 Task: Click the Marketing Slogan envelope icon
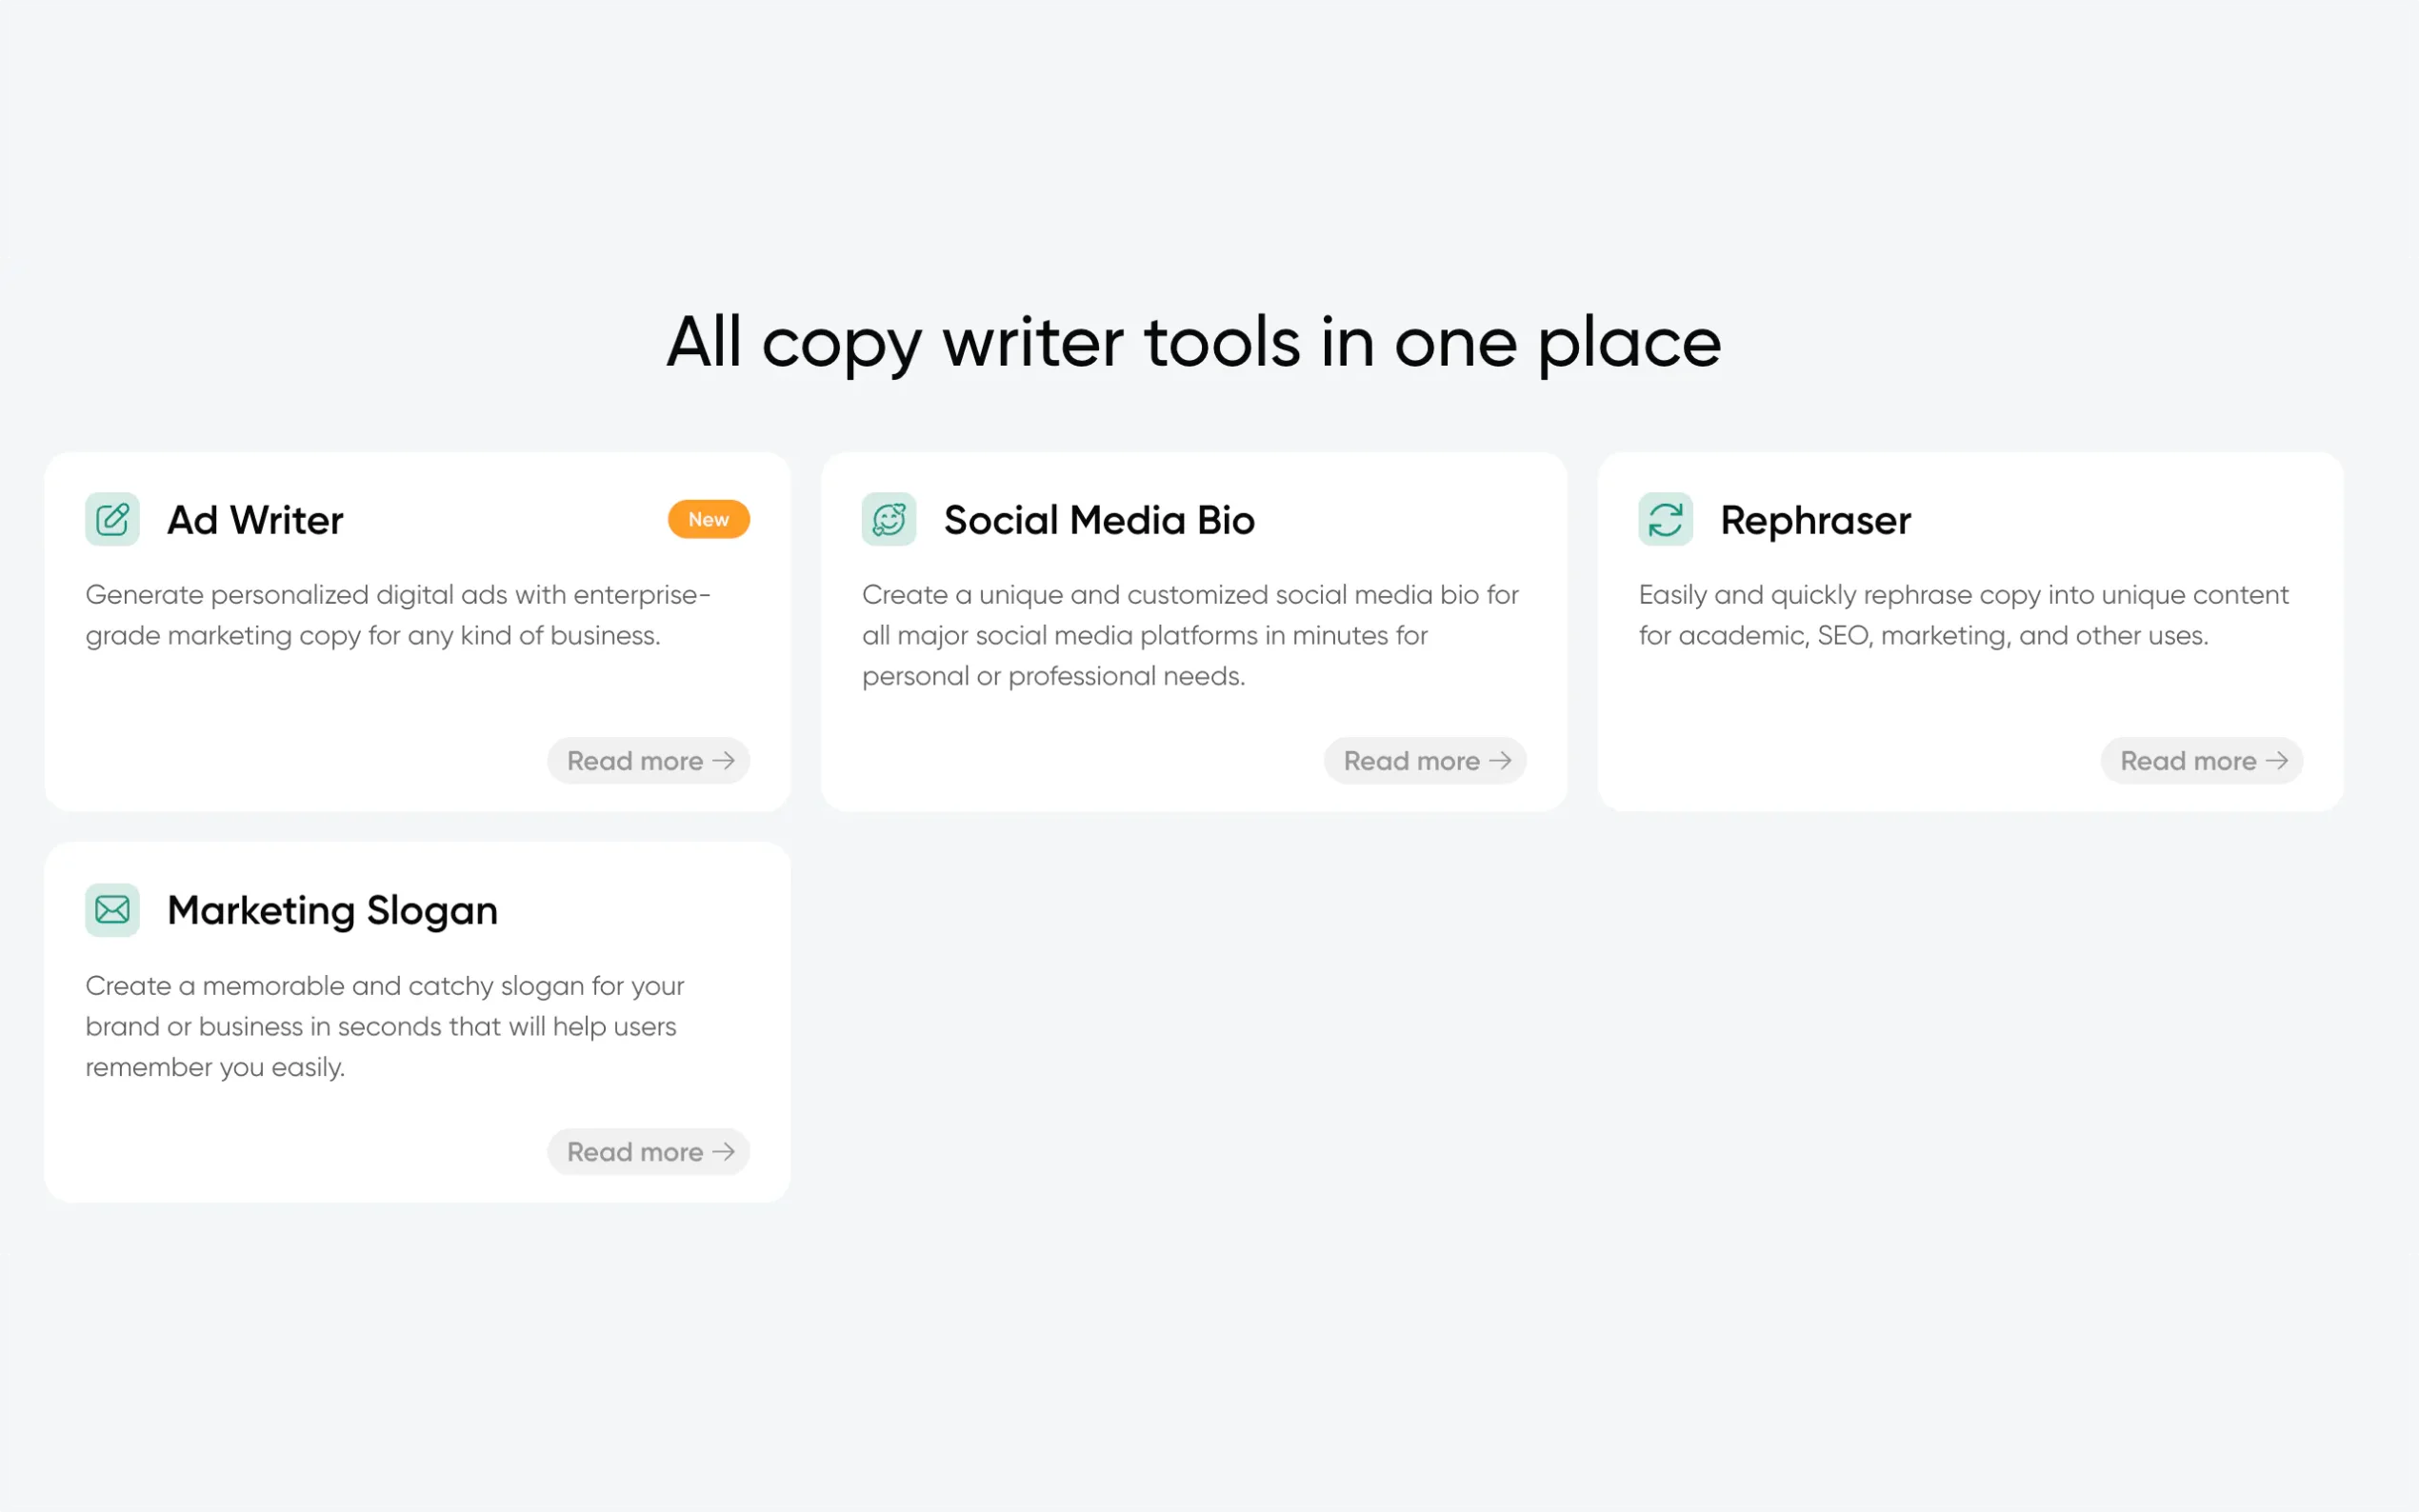(x=111, y=909)
